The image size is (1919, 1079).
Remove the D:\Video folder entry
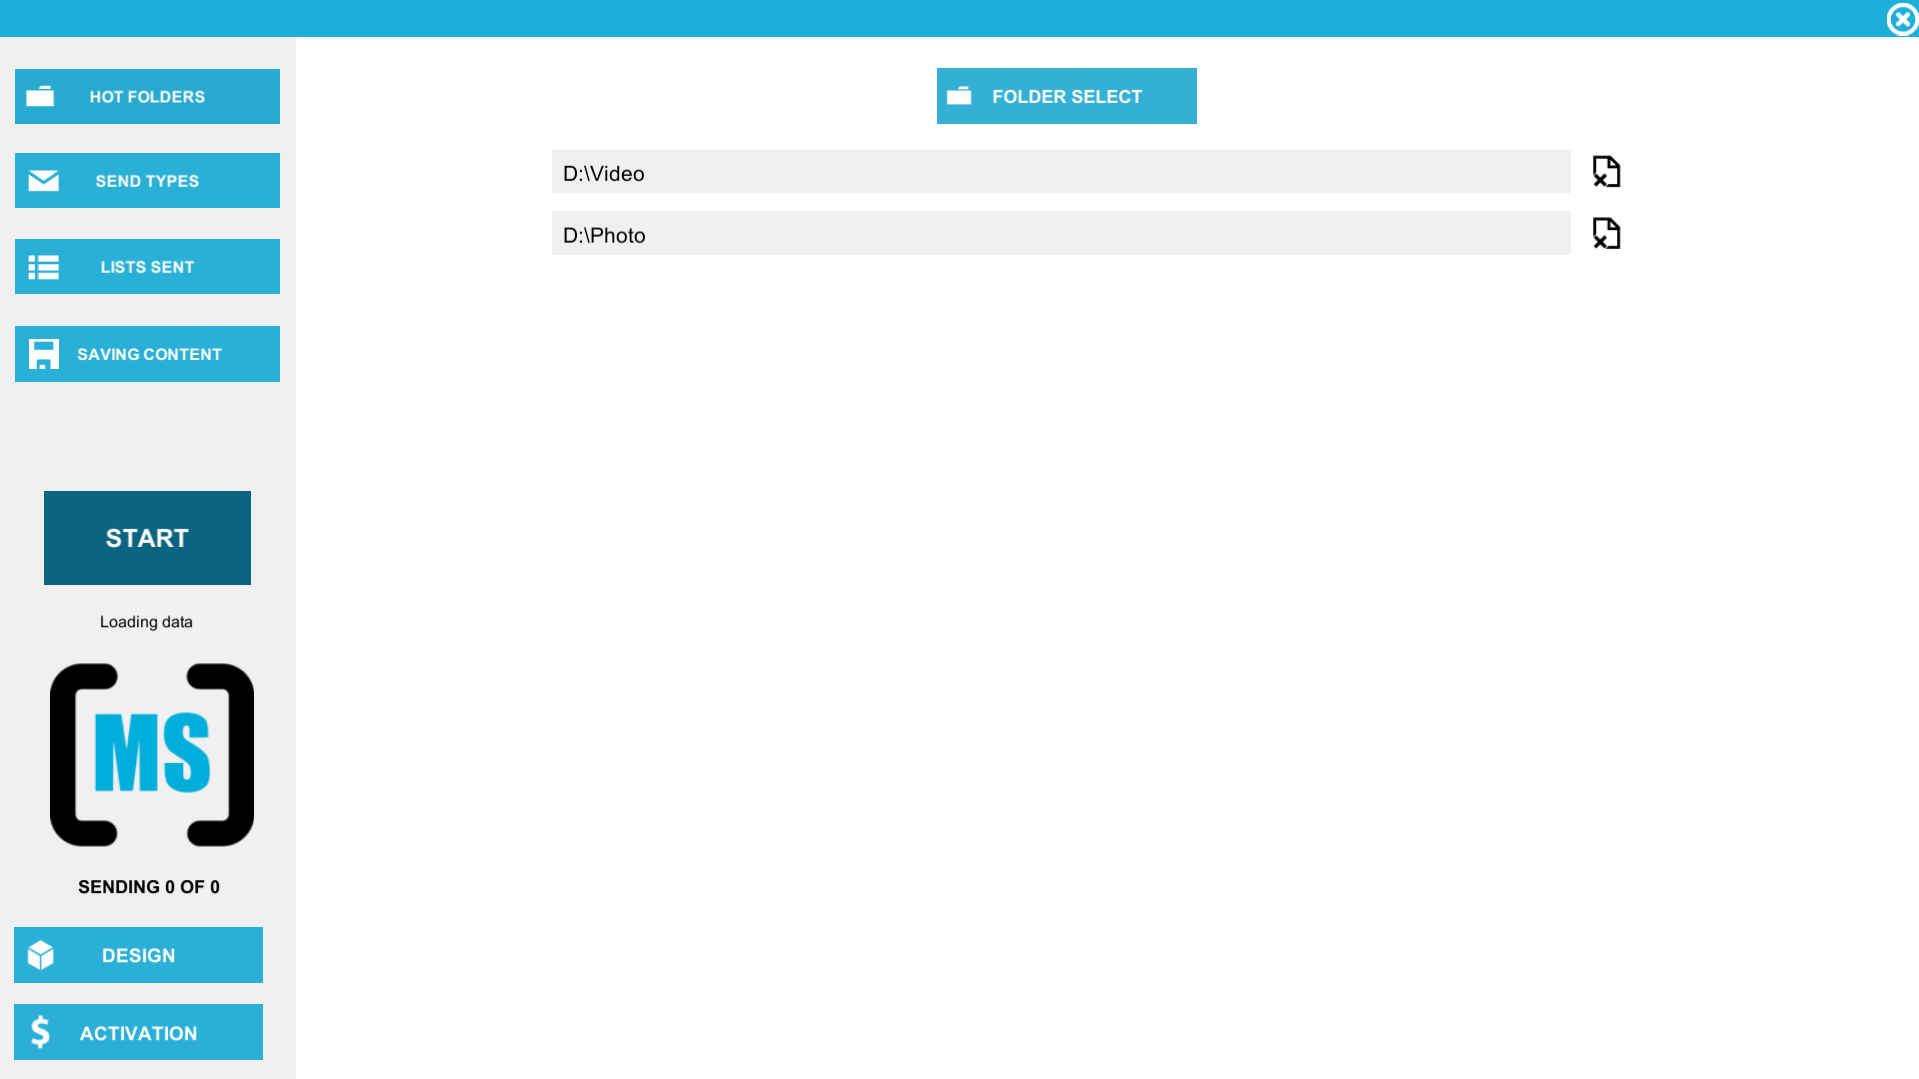click(1606, 172)
